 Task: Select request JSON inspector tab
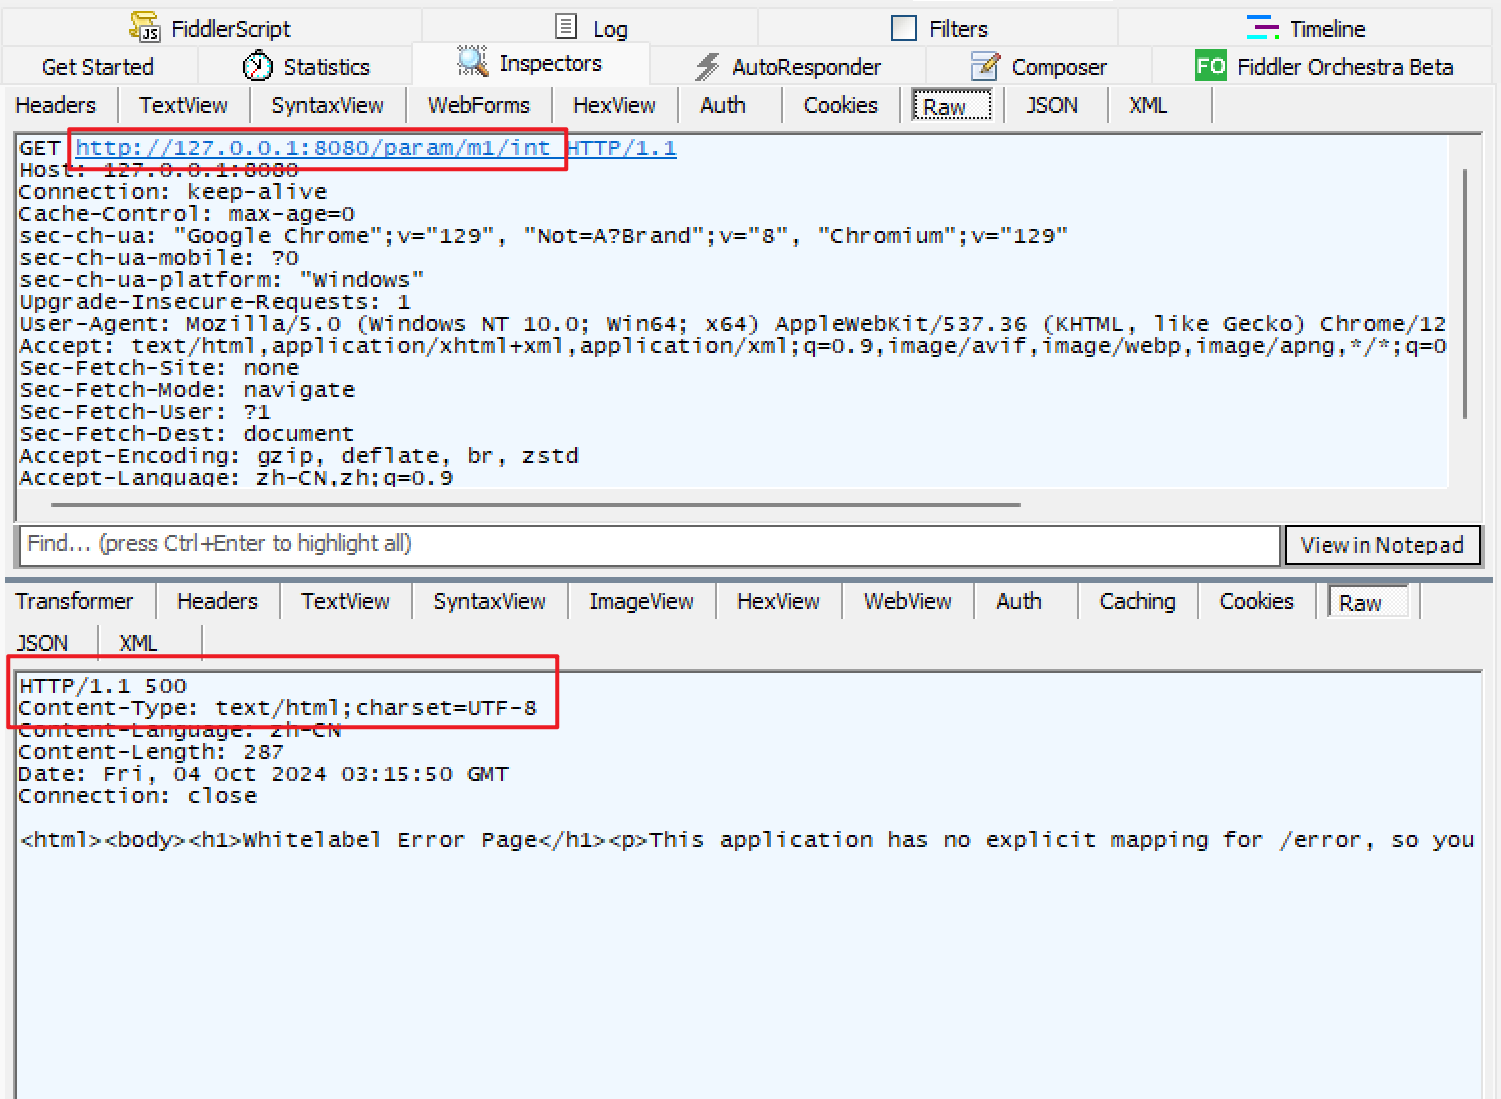click(1052, 105)
